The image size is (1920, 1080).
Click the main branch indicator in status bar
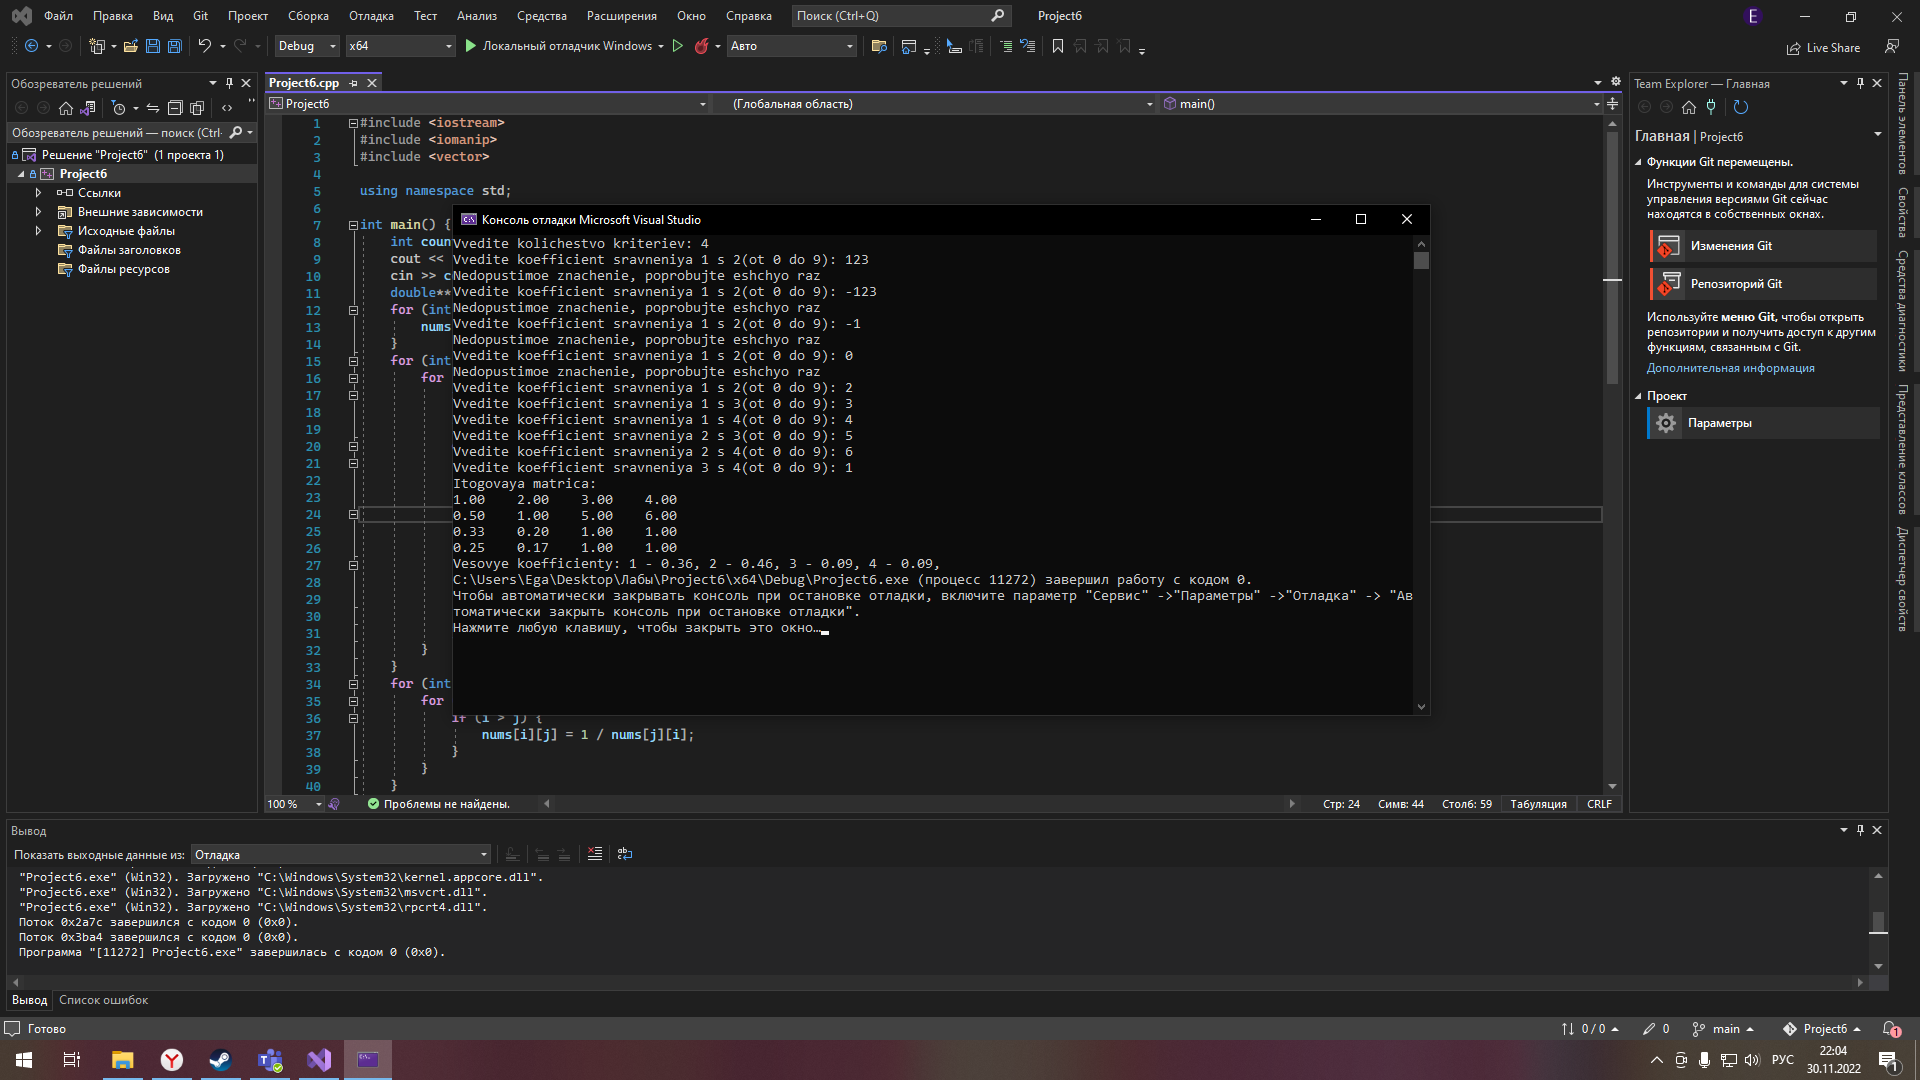coord(1722,1029)
